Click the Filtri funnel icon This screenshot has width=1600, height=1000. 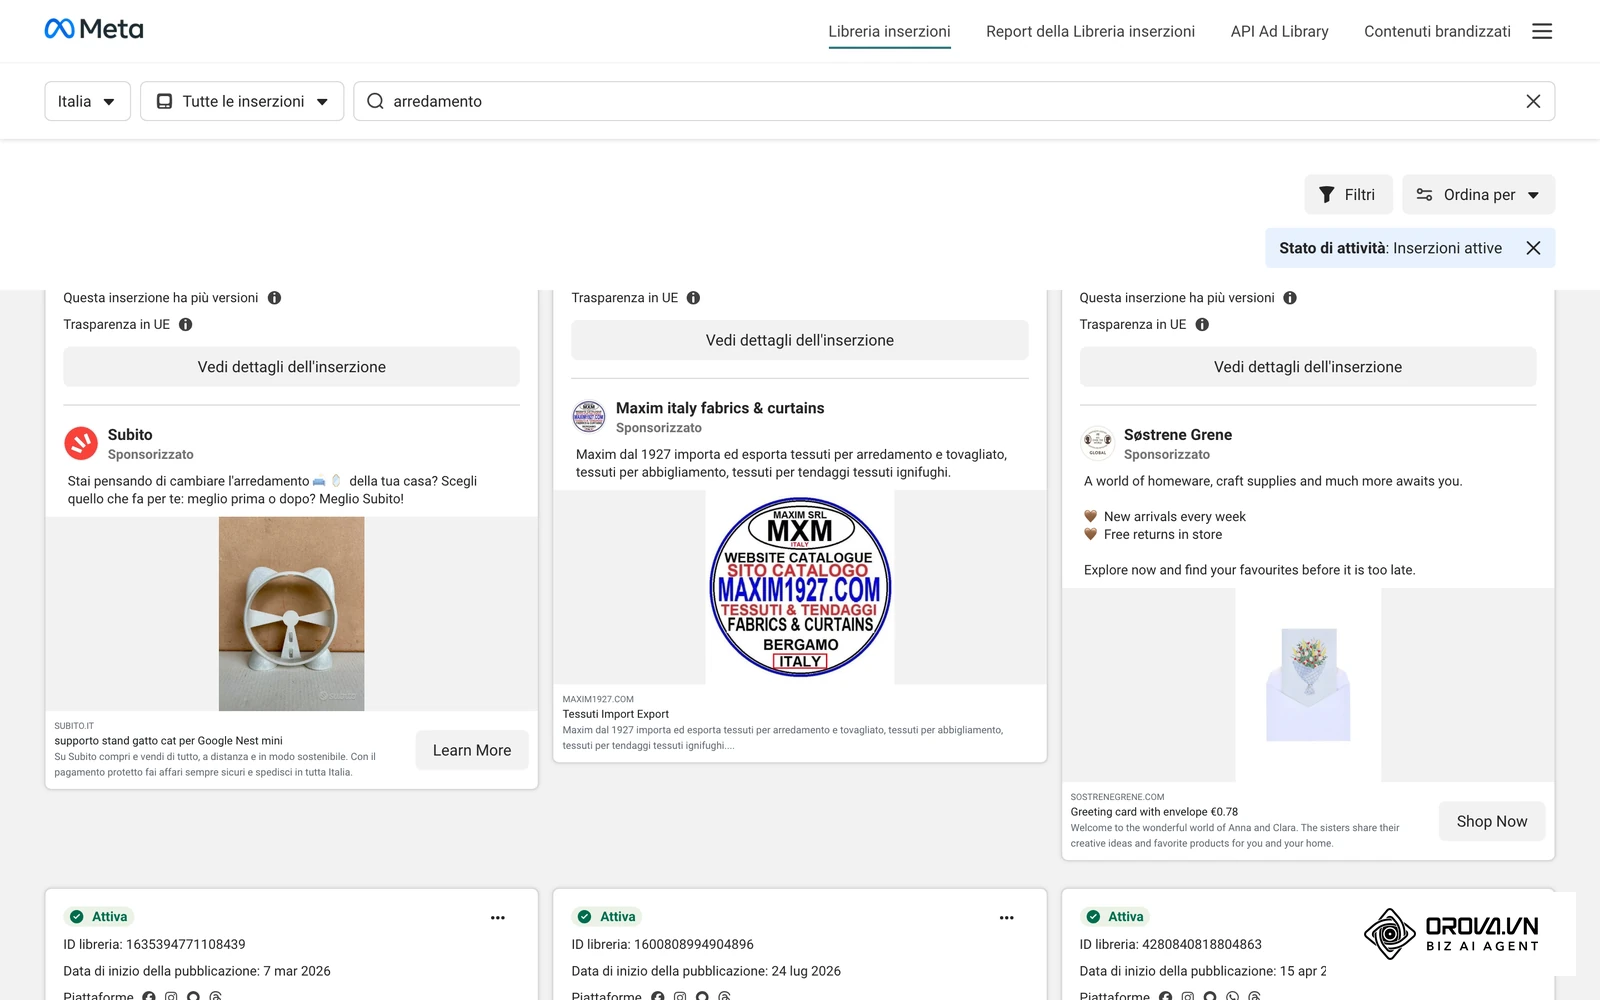coord(1326,194)
